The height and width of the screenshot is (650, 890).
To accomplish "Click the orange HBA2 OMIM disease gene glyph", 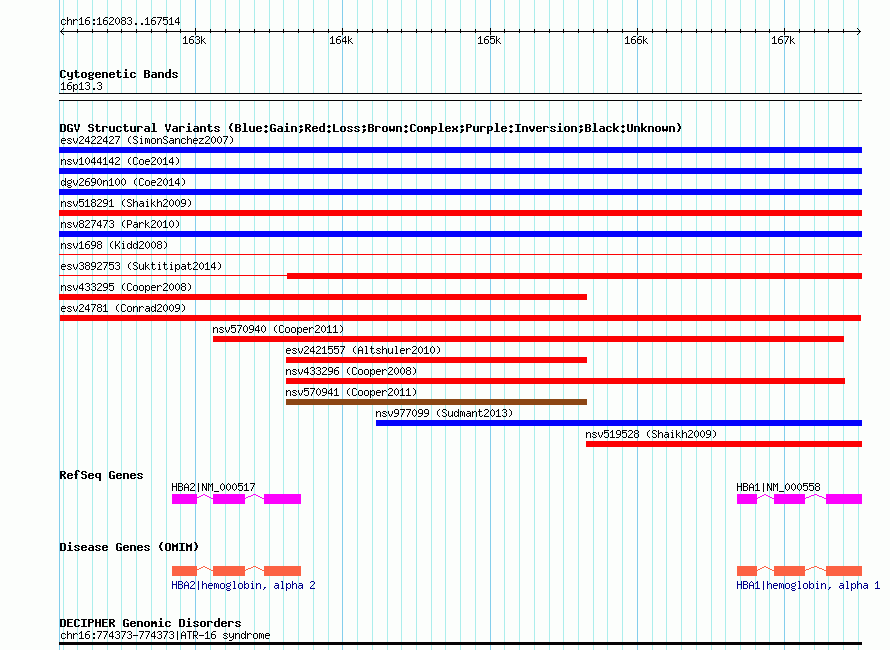I will (236, 571).
